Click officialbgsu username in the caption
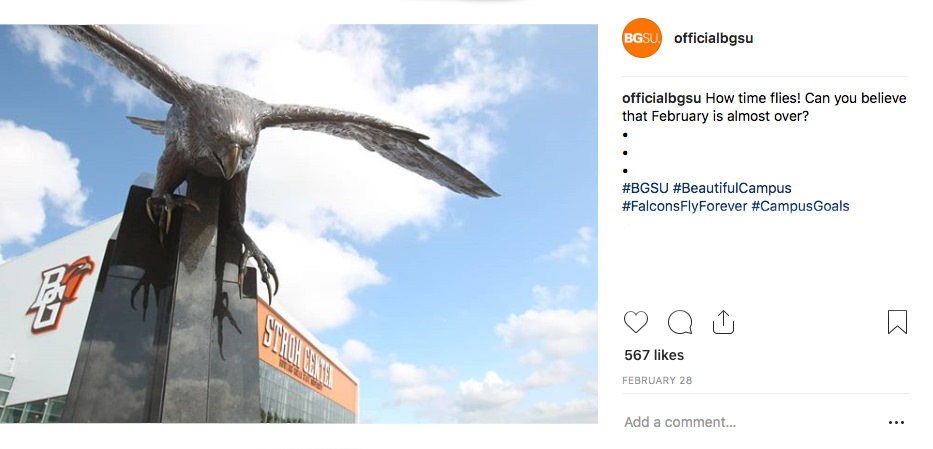933x449 pixels. coord(662,98)
